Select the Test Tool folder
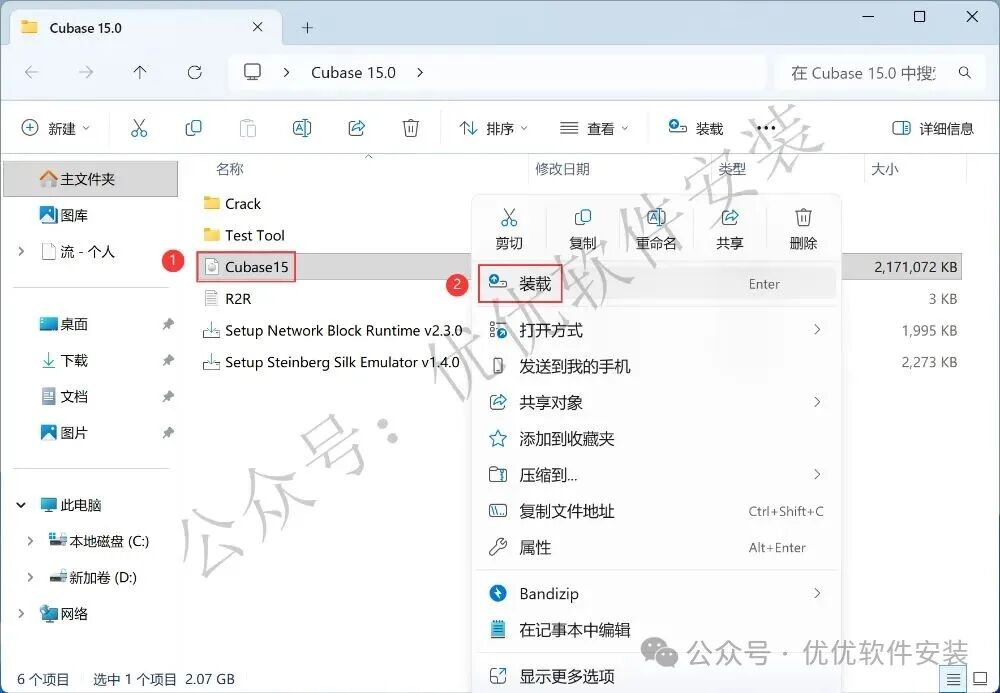The height and width of the screenshot is (693, 1000). pos(244,235)
